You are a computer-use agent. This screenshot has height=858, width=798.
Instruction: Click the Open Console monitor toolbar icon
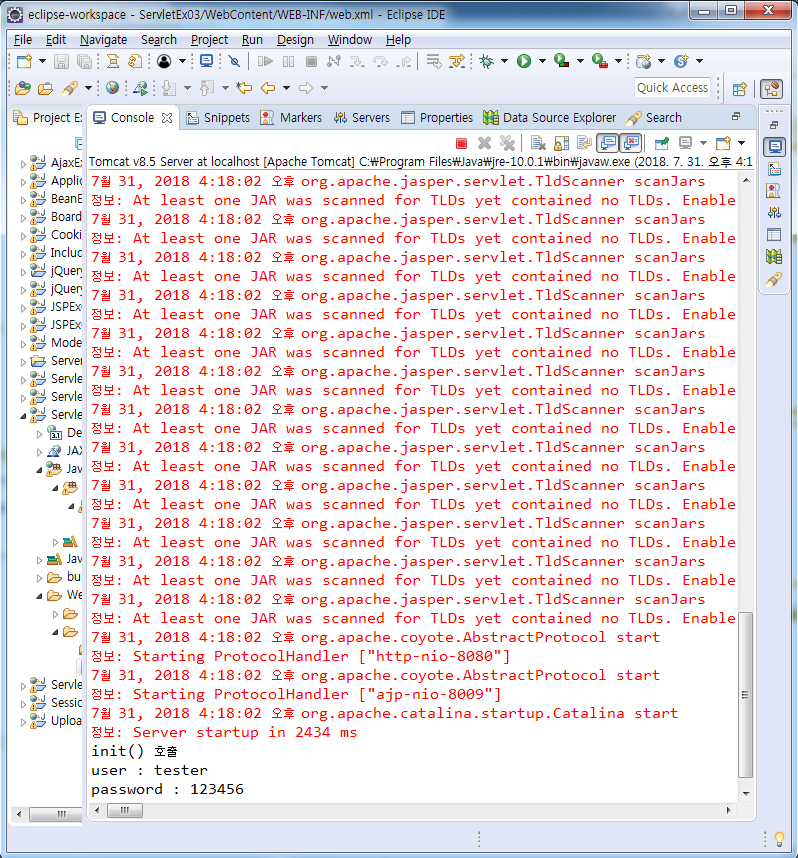click(x=206, y=61)
